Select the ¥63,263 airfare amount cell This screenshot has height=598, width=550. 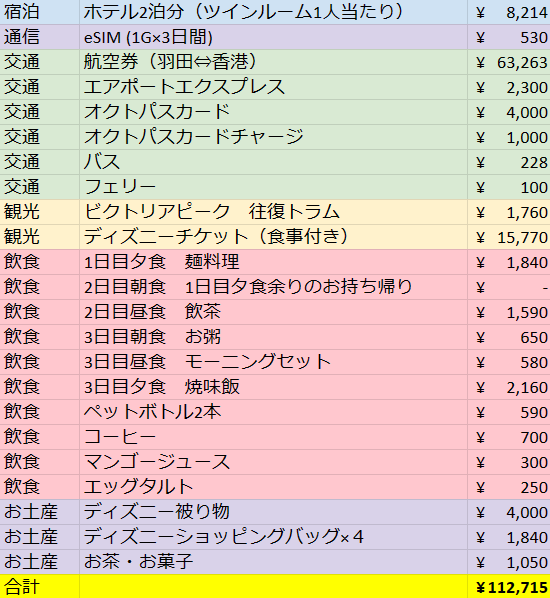(x=509, y=62)
